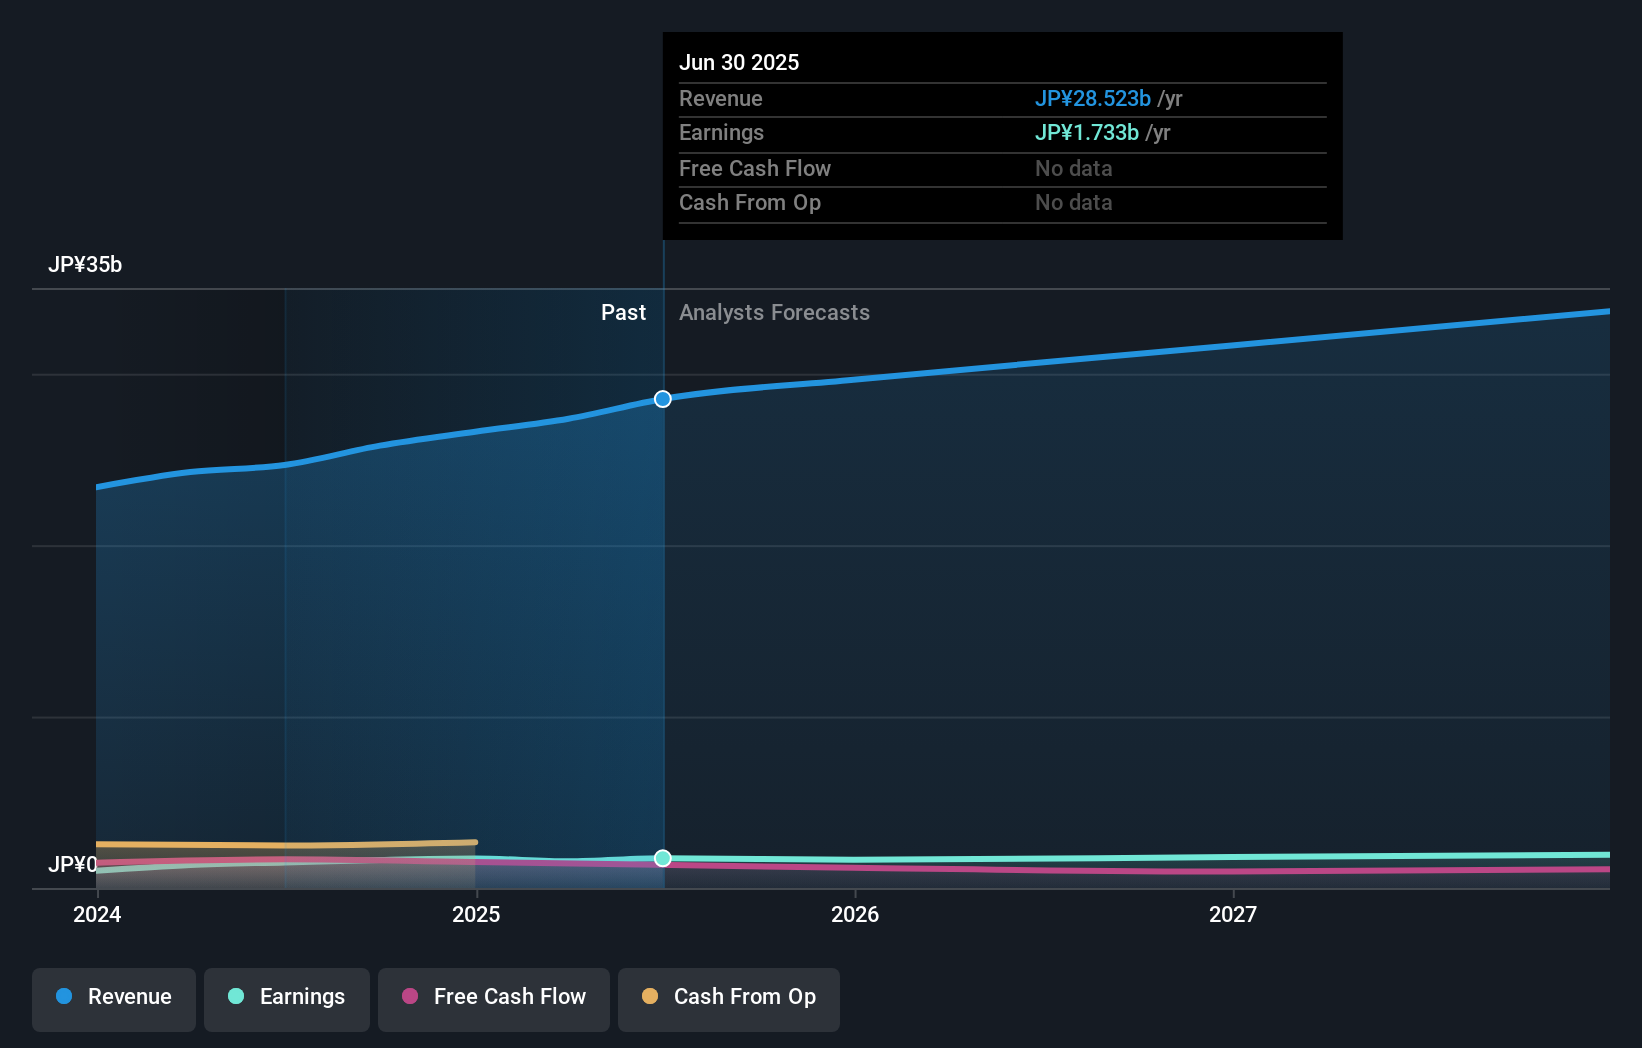Viewport: 1642px width, 1048px height.
Task: Click the Jun 30 2025 tooltip date
Action: tap(739, 62)
